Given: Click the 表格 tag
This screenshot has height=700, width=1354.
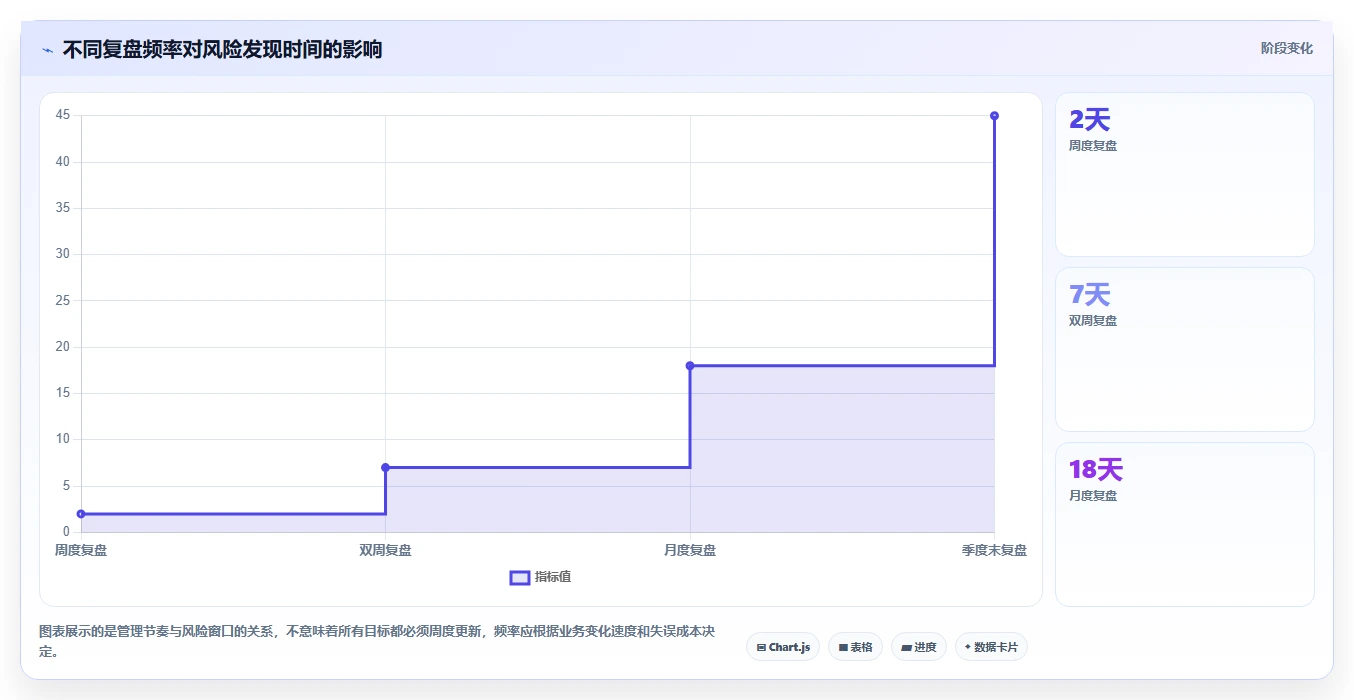Looking at the screenshot, I should tap(855, 647).
